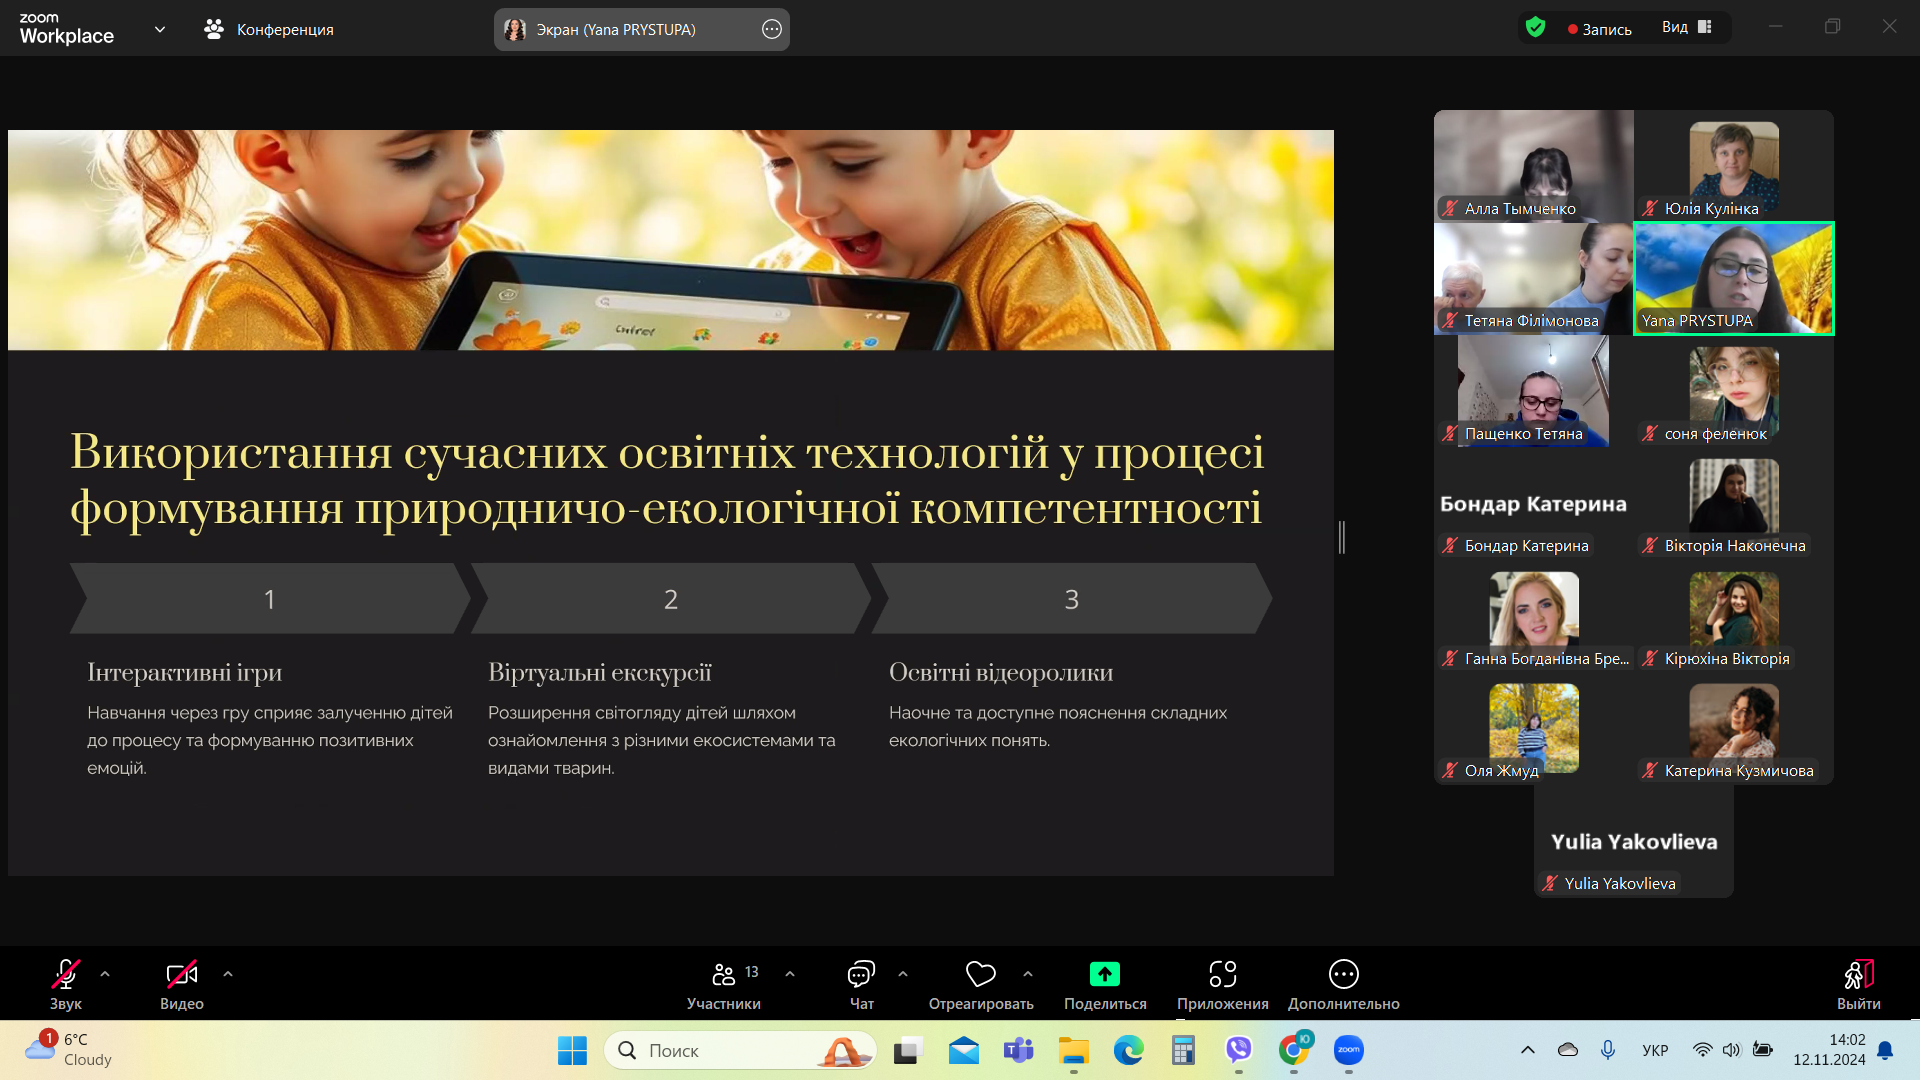
Task: Click the Zoom icon on taskbar
Action: 1349,1050
